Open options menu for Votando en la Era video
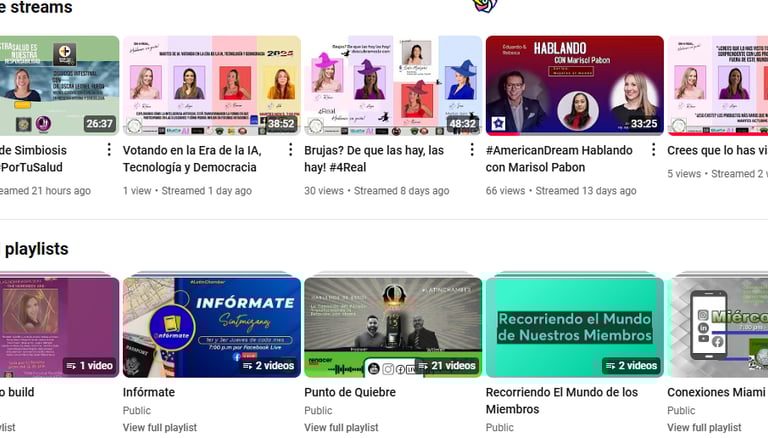 pos(290,150)
